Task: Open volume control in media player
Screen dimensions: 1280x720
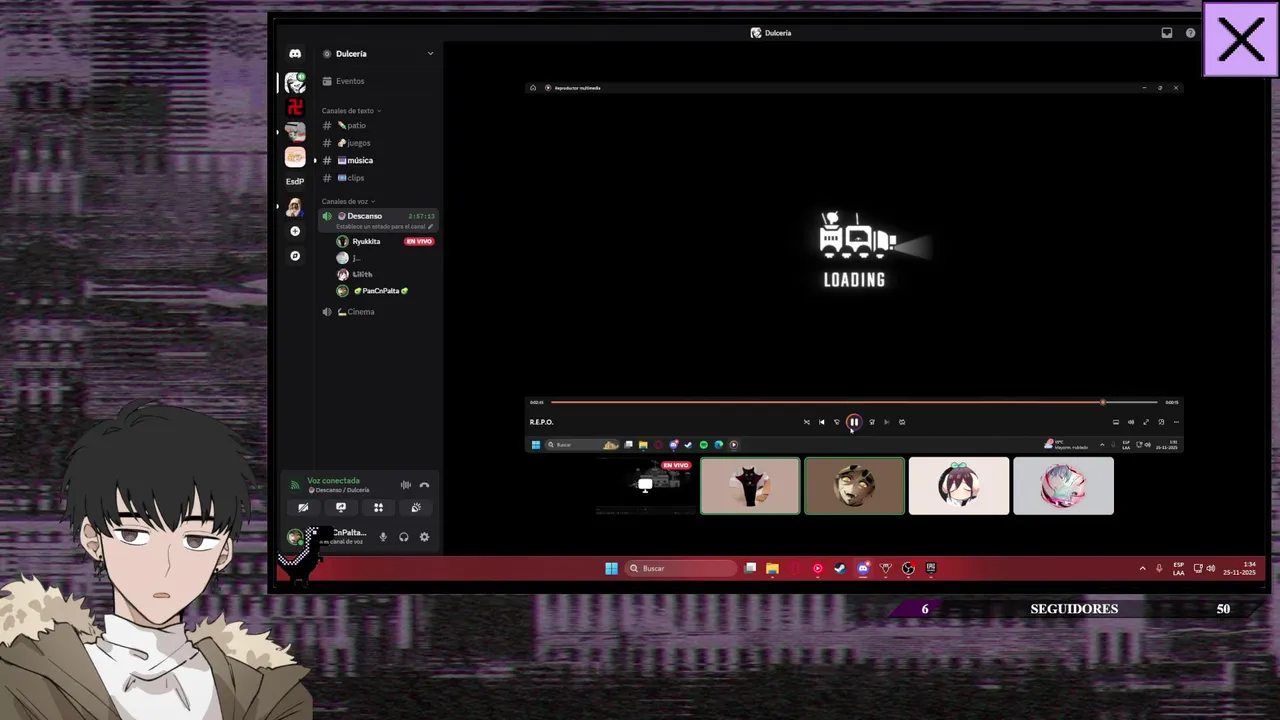Action: (1131, 422)
